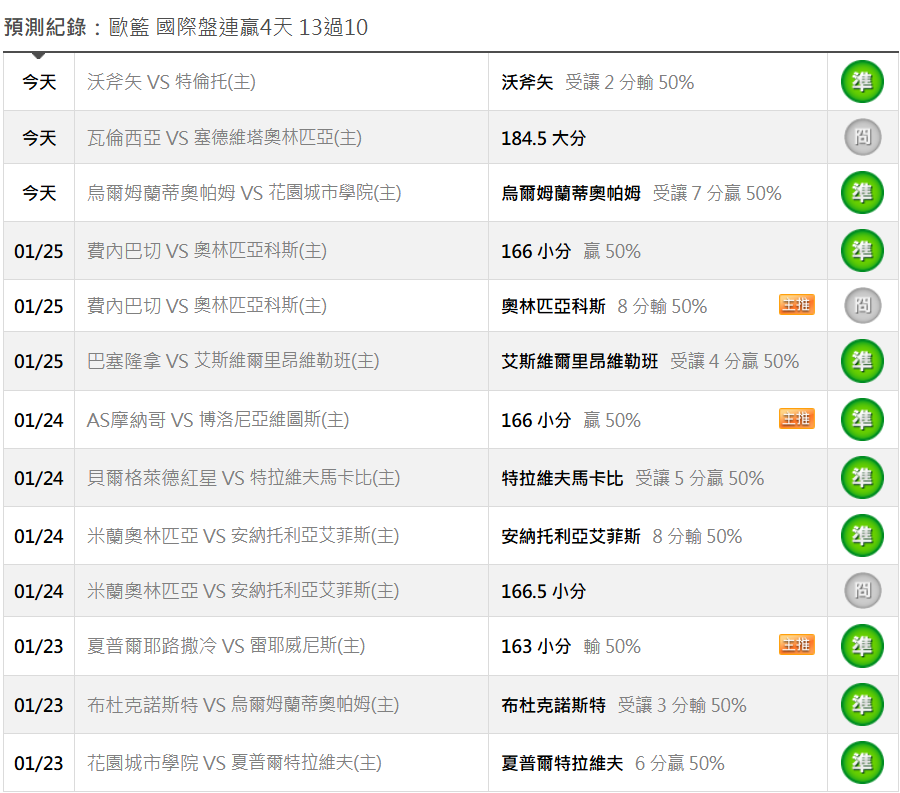
Task: Select match text 貝爾格萊德紅星 VS 特拉維夫馬卡比(主)
Action: click(x=243, y=478)
